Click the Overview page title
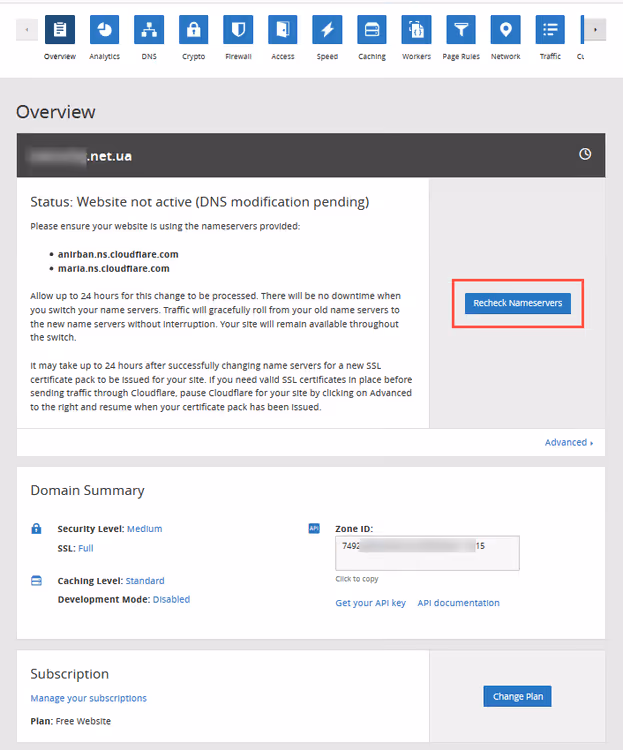 click(56, 112)
